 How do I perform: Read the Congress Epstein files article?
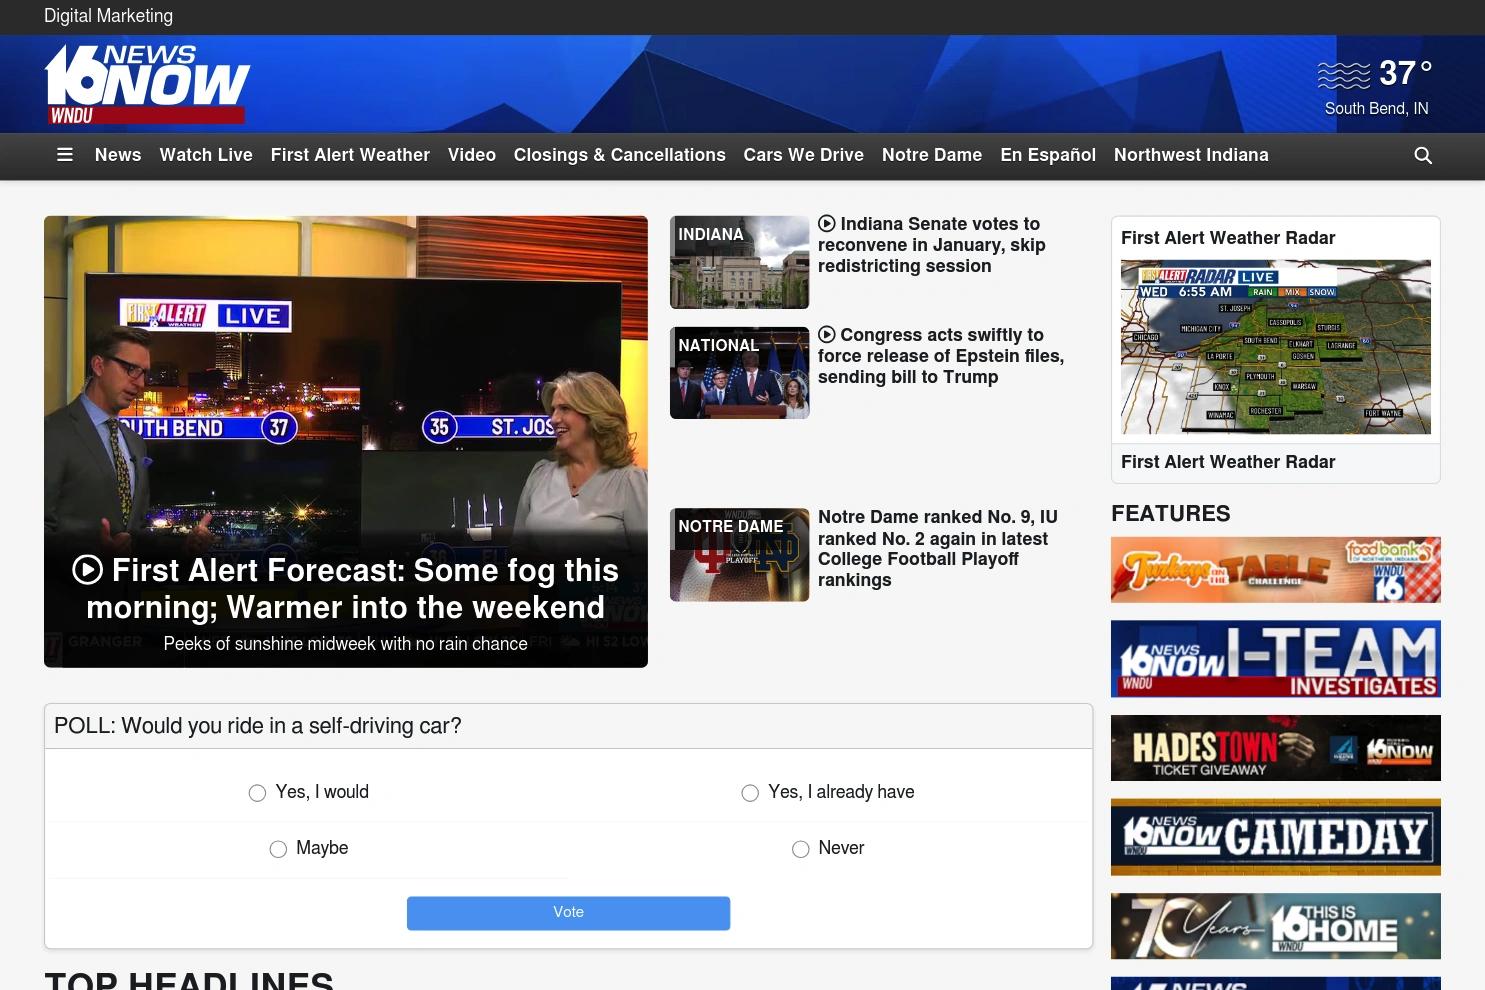[x=941, y=356]
